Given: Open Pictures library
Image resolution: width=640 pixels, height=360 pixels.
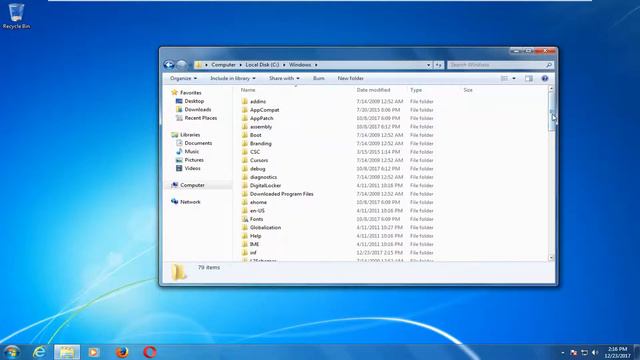Looking at the screenshot, I should (x=194, y=160).
